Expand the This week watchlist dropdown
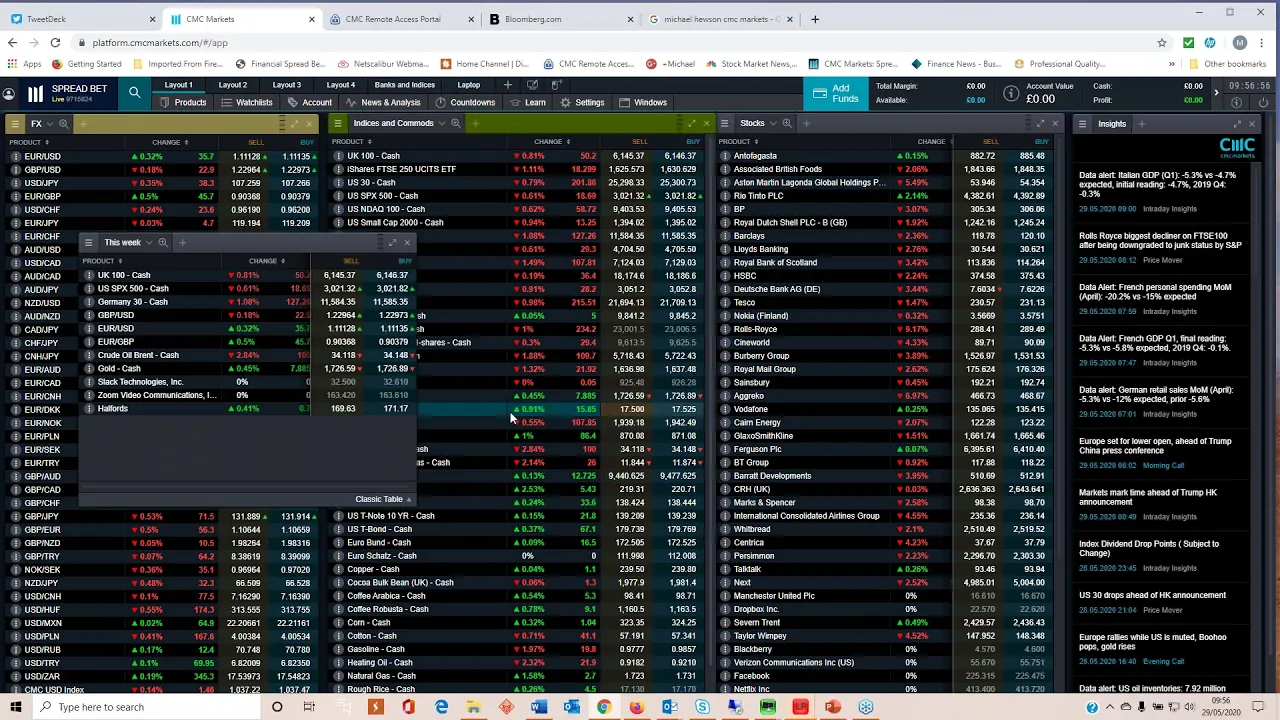 click(x=149, y=243)
